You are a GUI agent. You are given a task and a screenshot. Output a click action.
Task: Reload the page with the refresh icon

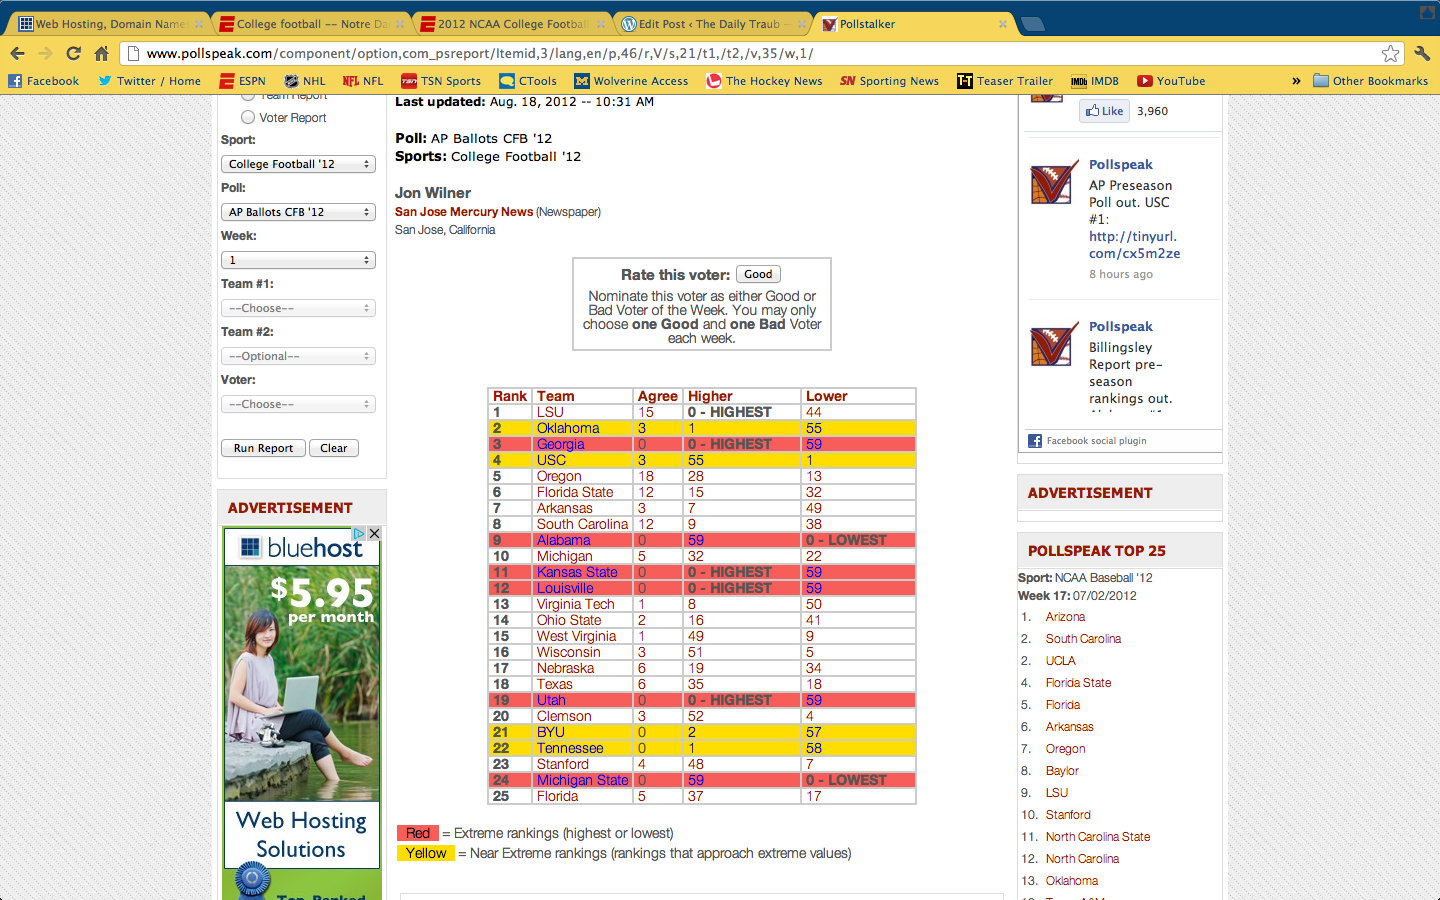pyautogui.click(x=73, y=54)
